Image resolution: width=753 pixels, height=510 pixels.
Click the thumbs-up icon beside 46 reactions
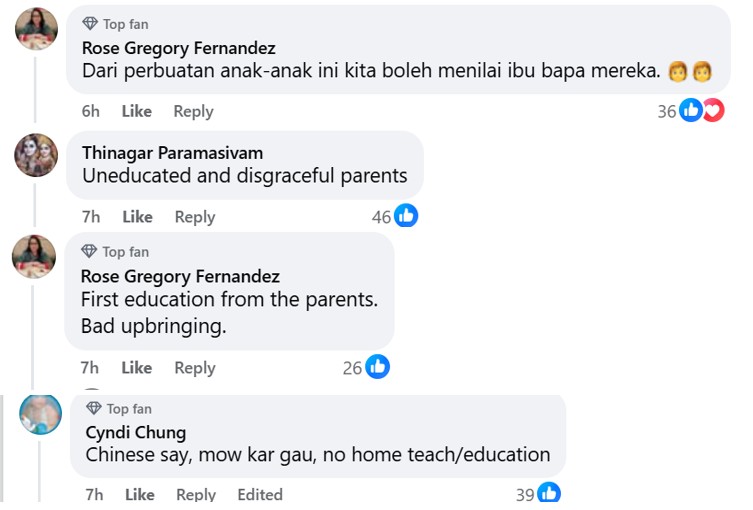[406, 216]
